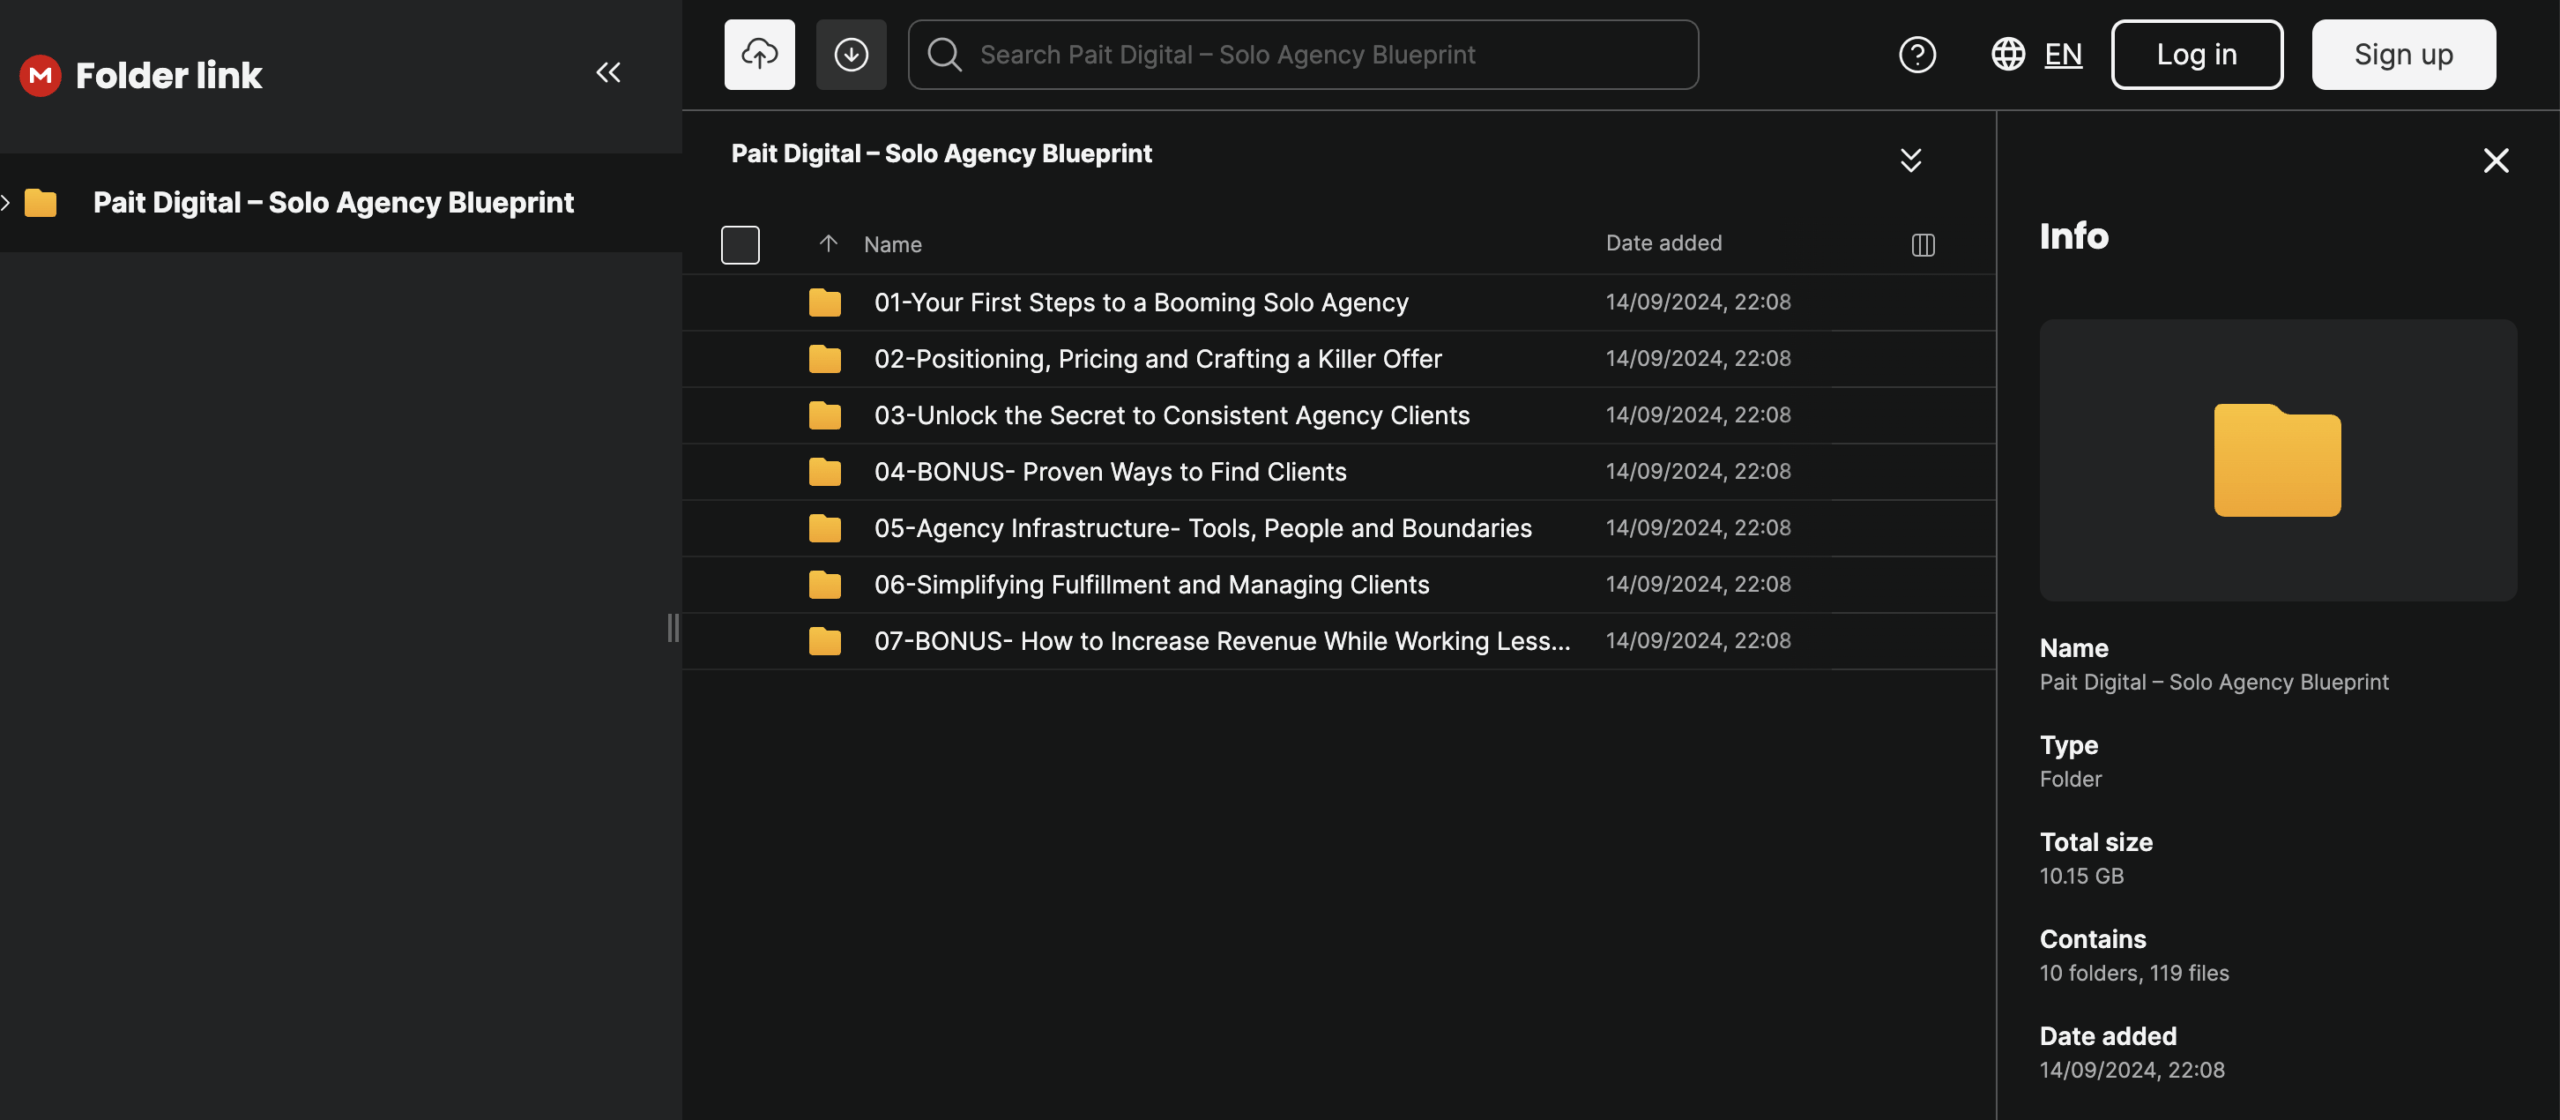This screenshot has height=1120, width=2560.
Task: Tick the select-all checkbox
Action: 740,245
